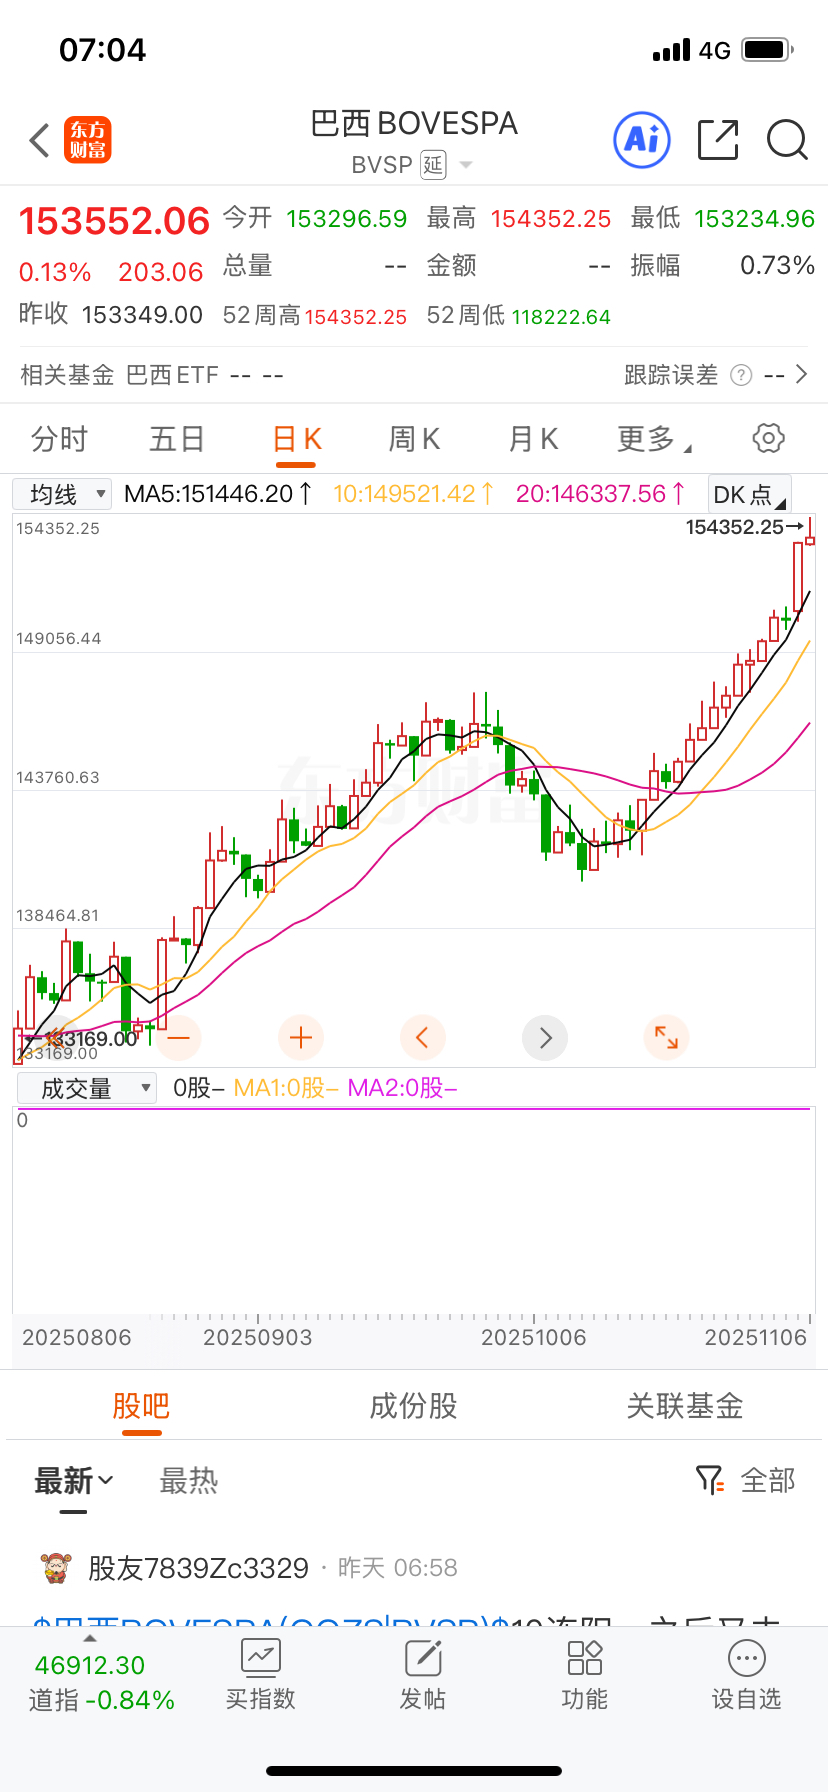This screenshot has width=828, height=1792.
Task: Zoom out chart with minus button
Action: pos(178,1038)
